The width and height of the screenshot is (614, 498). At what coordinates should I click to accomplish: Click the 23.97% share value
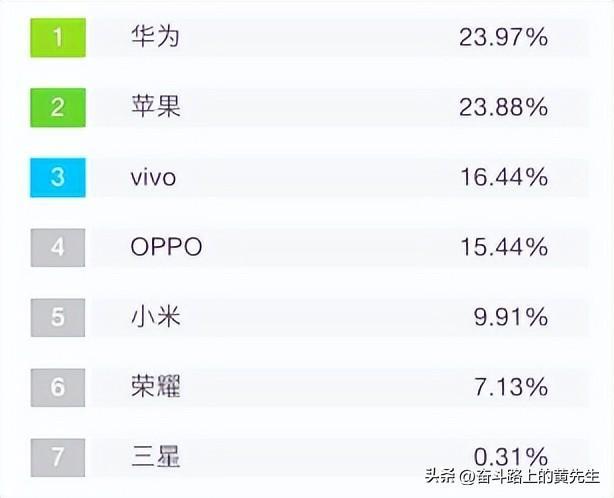click(503, 38)
